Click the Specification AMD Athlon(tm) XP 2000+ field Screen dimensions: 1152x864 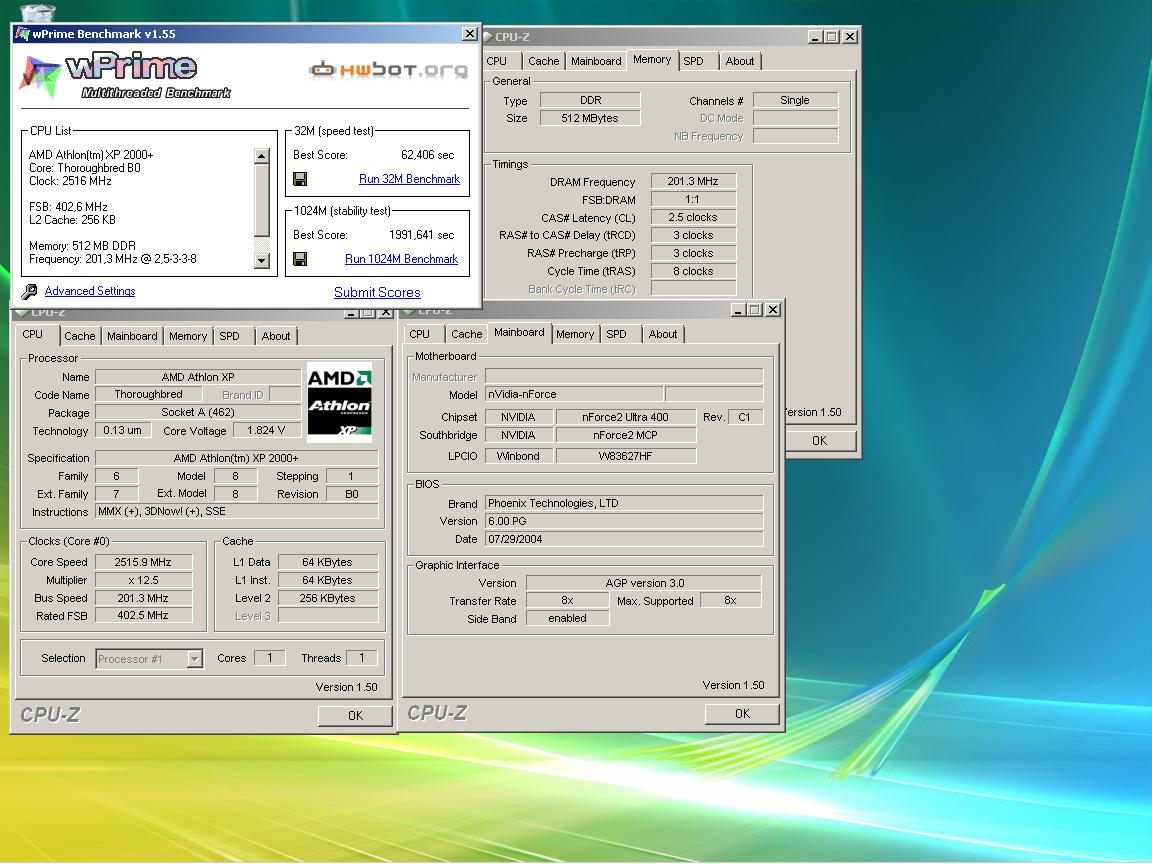point(236,458)
